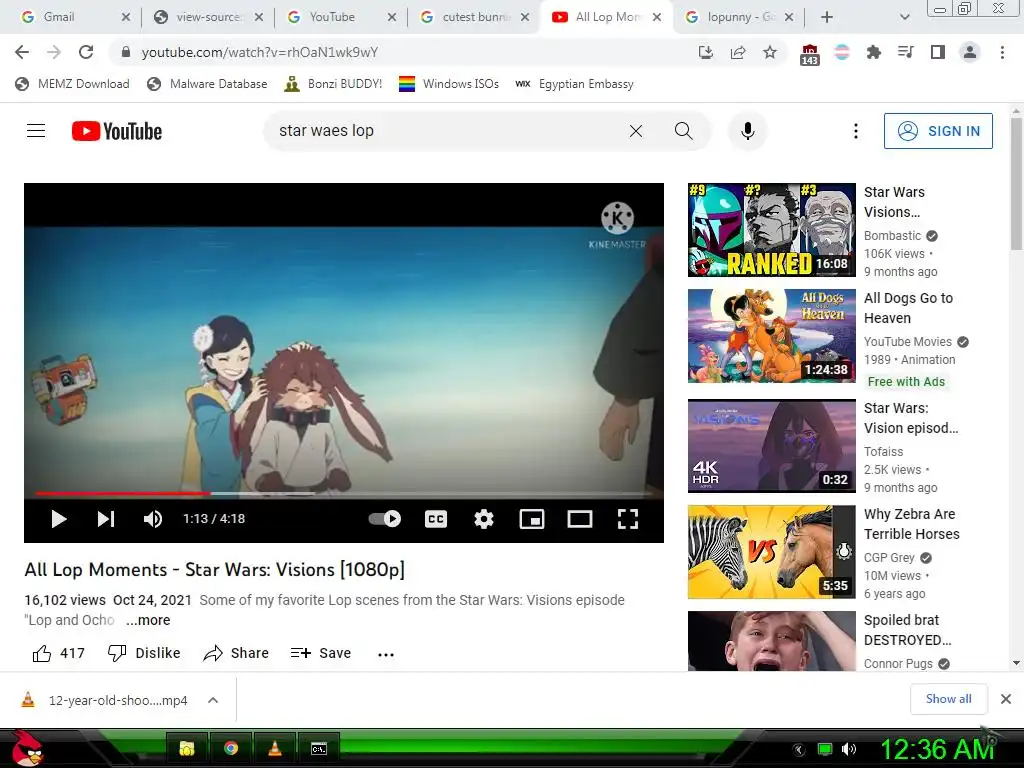Toggle autoplay switch in player
This screenshot has height=768, width=1024.
click(x=385, y=519)
